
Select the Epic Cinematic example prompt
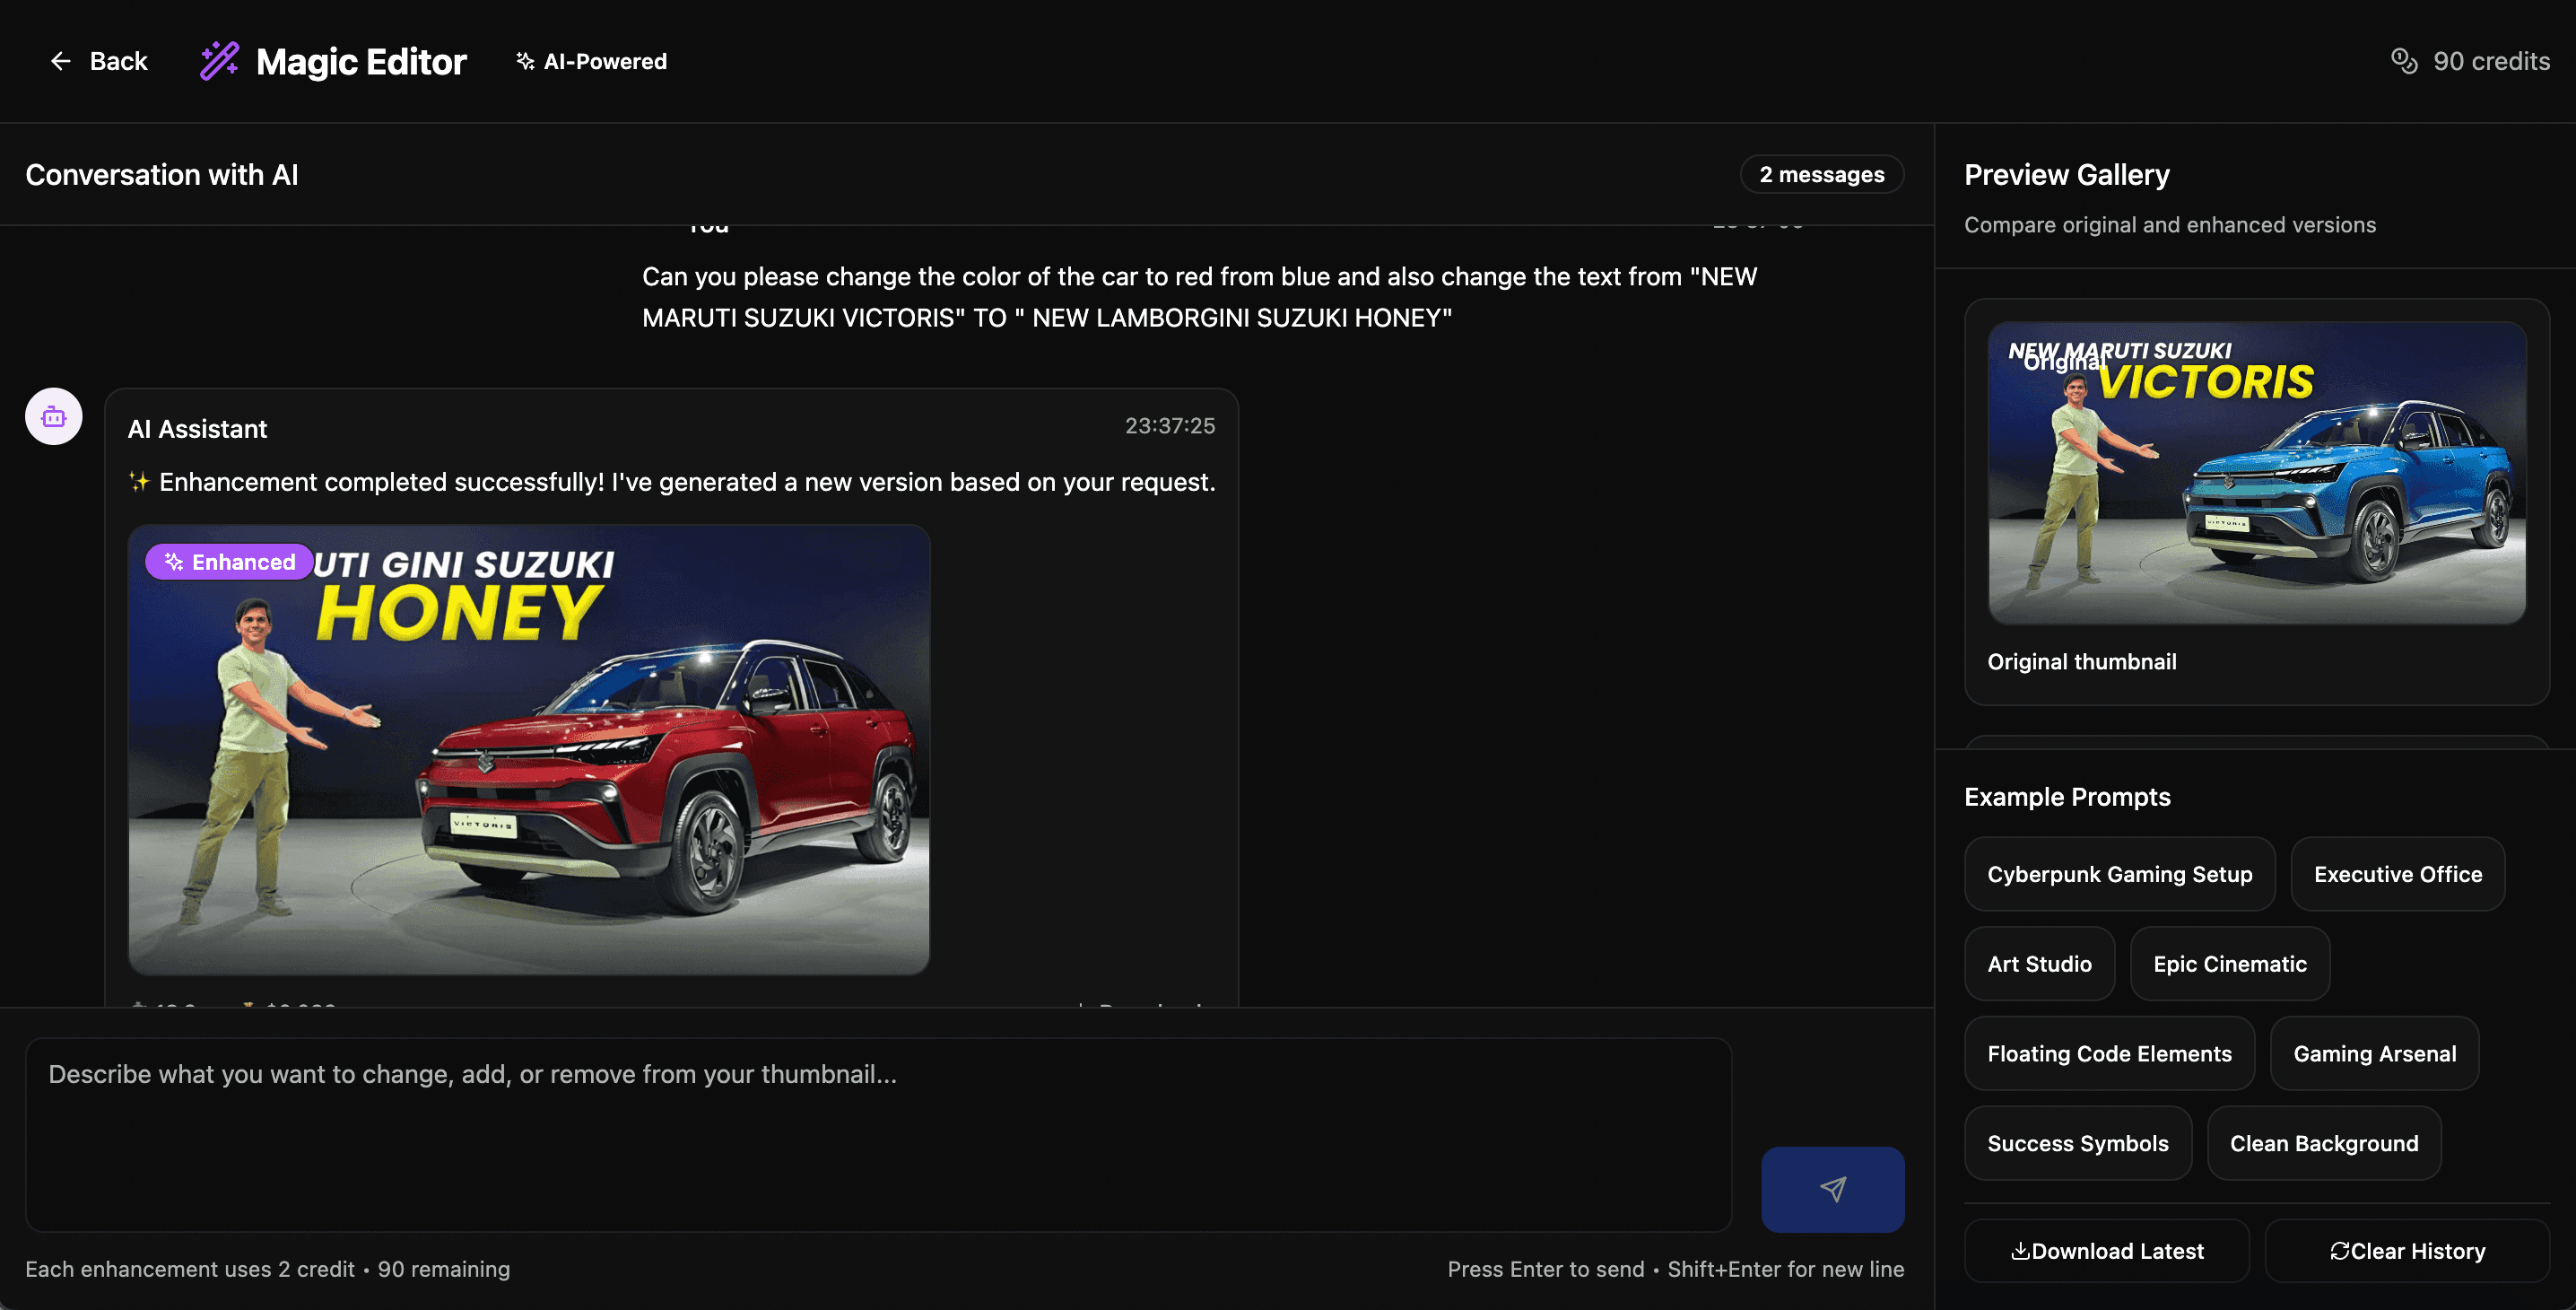(x=2229, y=964)
